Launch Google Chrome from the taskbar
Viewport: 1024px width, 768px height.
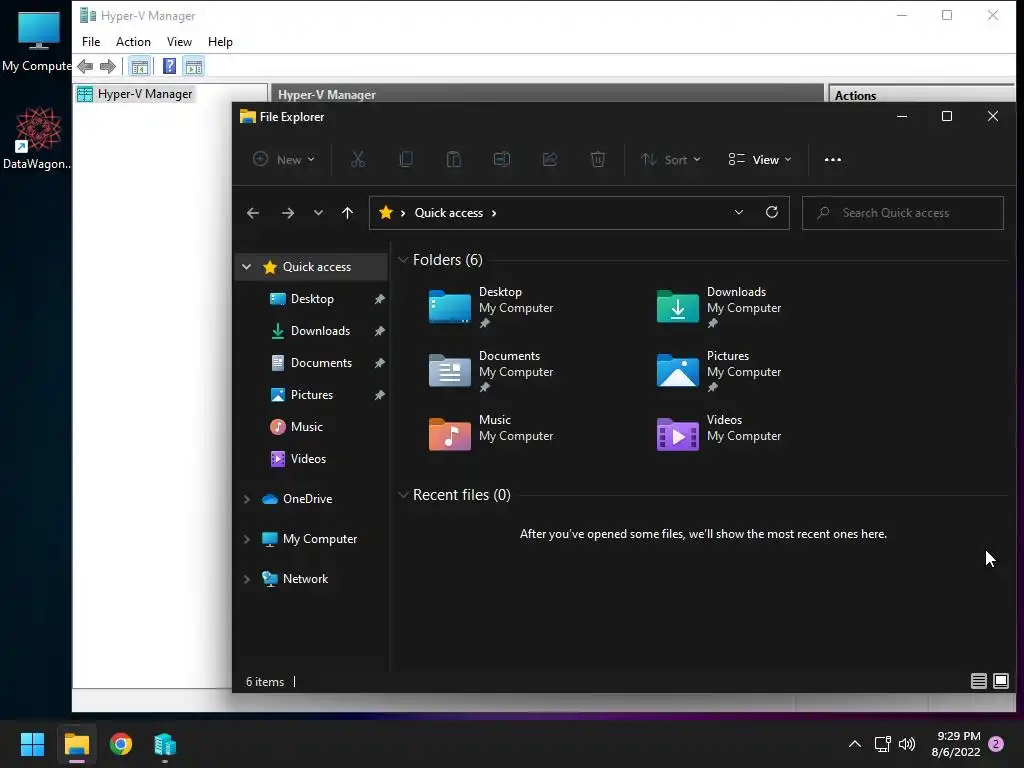(x=121, y=744)
